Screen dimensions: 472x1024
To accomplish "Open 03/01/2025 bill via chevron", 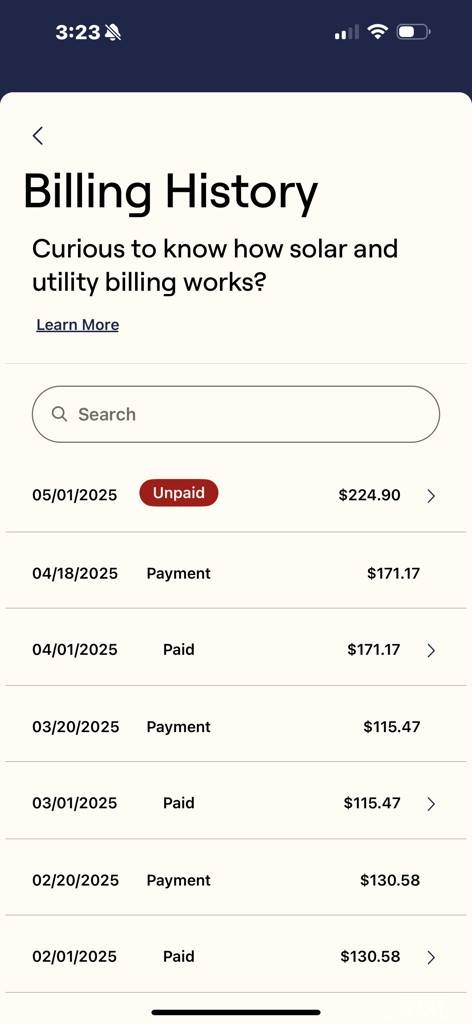I will (x=431, y=804).
